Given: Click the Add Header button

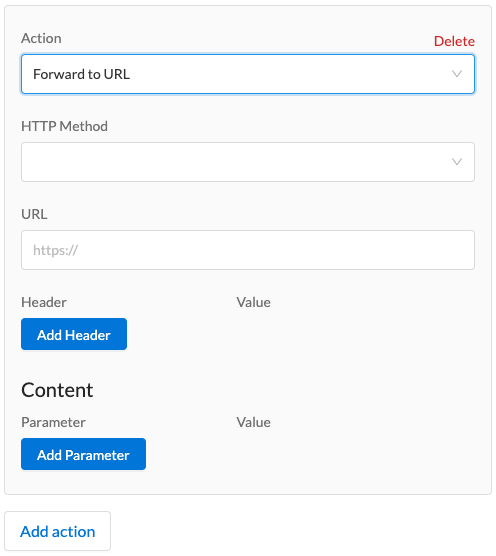Looking at the screenshot, I should click(74, 334).
